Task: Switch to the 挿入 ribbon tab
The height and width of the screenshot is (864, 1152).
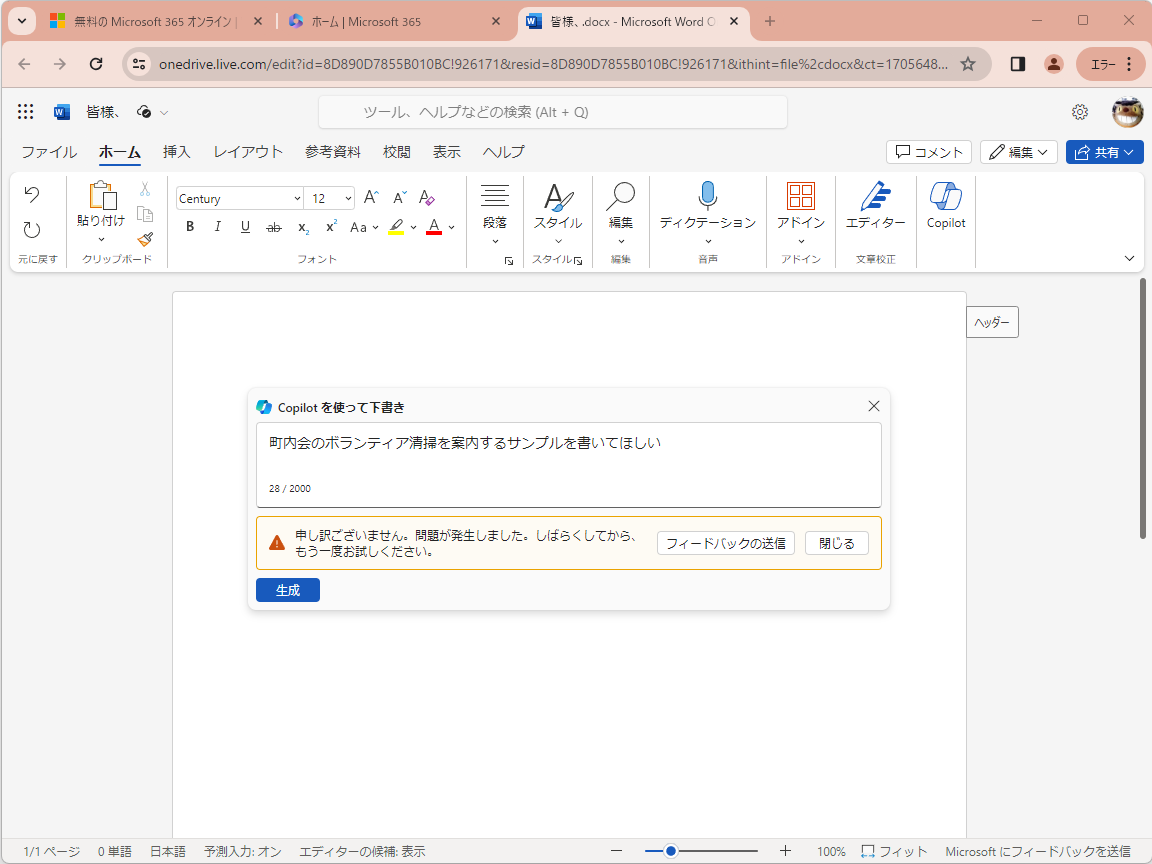Action: click(176, 152)
